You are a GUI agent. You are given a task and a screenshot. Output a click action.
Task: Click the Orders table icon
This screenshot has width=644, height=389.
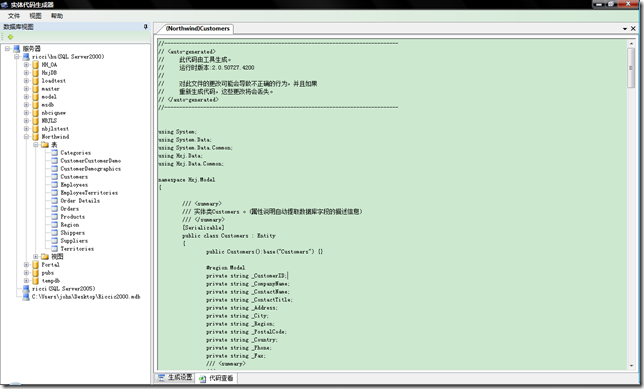(54, 209)
